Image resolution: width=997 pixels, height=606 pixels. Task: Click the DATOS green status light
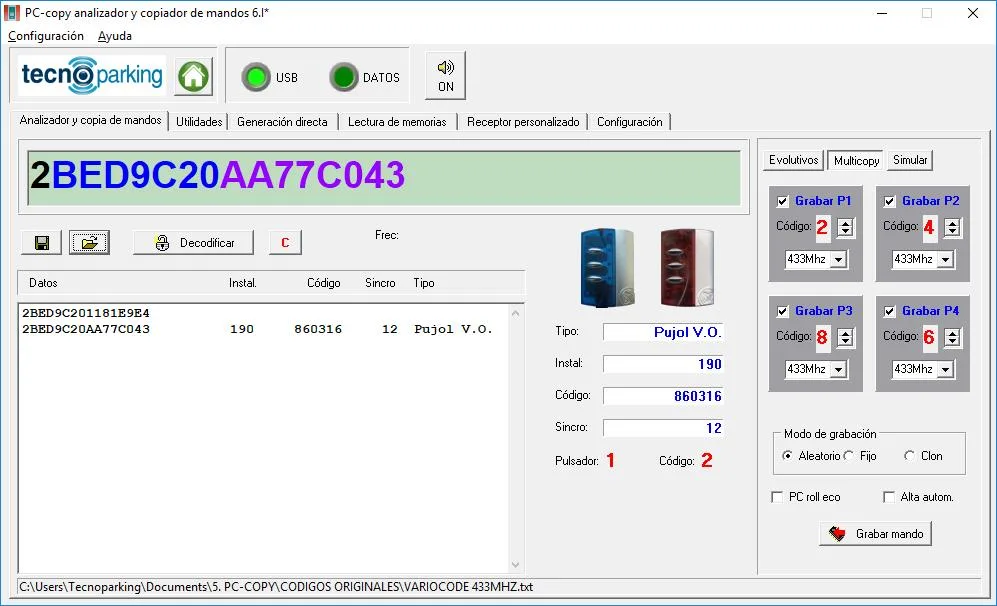point(344,78)
